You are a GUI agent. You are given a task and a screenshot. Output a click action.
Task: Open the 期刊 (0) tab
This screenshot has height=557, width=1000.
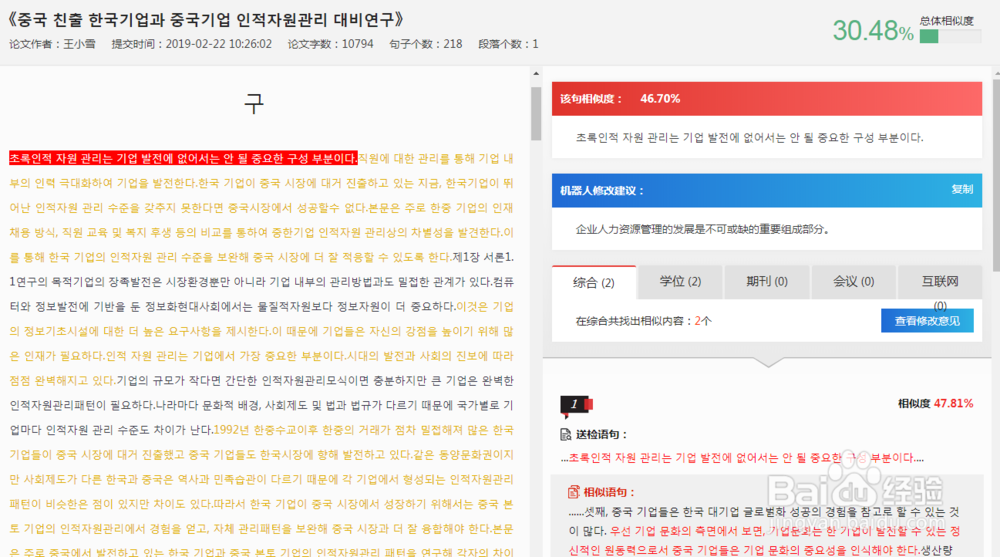click(x=767, y=281)
